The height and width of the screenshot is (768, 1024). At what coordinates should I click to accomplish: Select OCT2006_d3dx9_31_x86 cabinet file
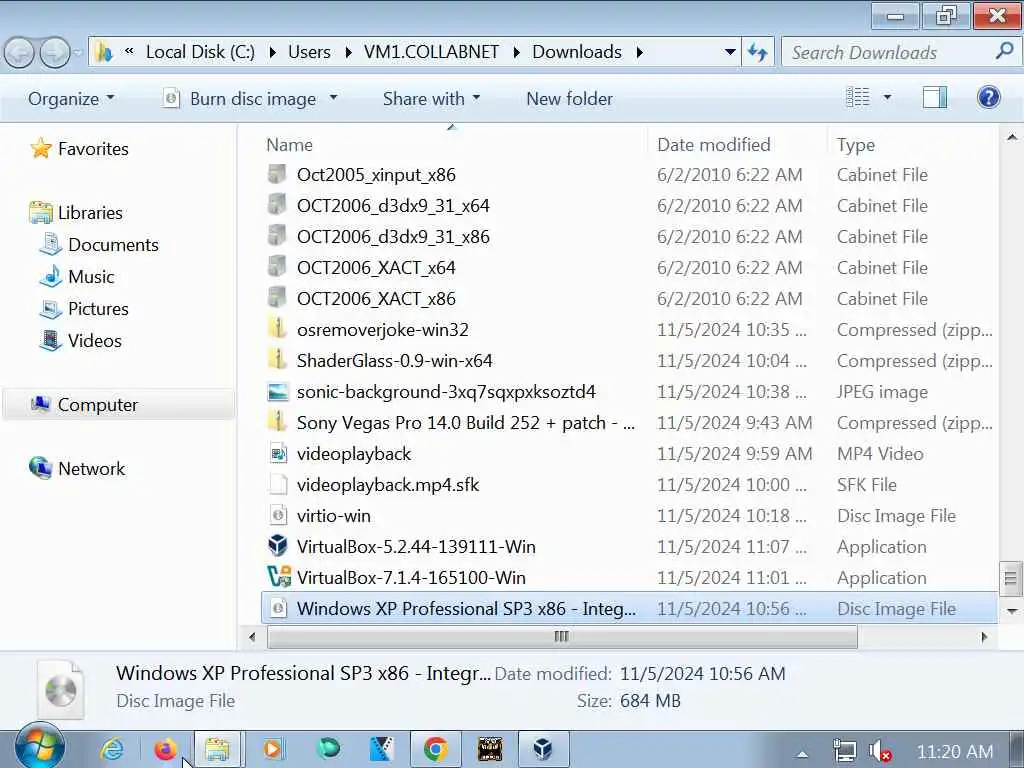tap(393, 237)
